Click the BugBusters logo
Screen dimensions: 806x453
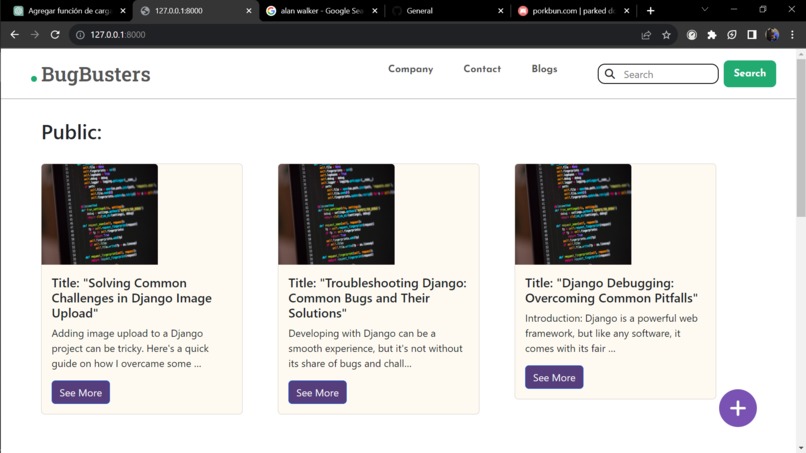pyautogui.click(x=90, y=75)
